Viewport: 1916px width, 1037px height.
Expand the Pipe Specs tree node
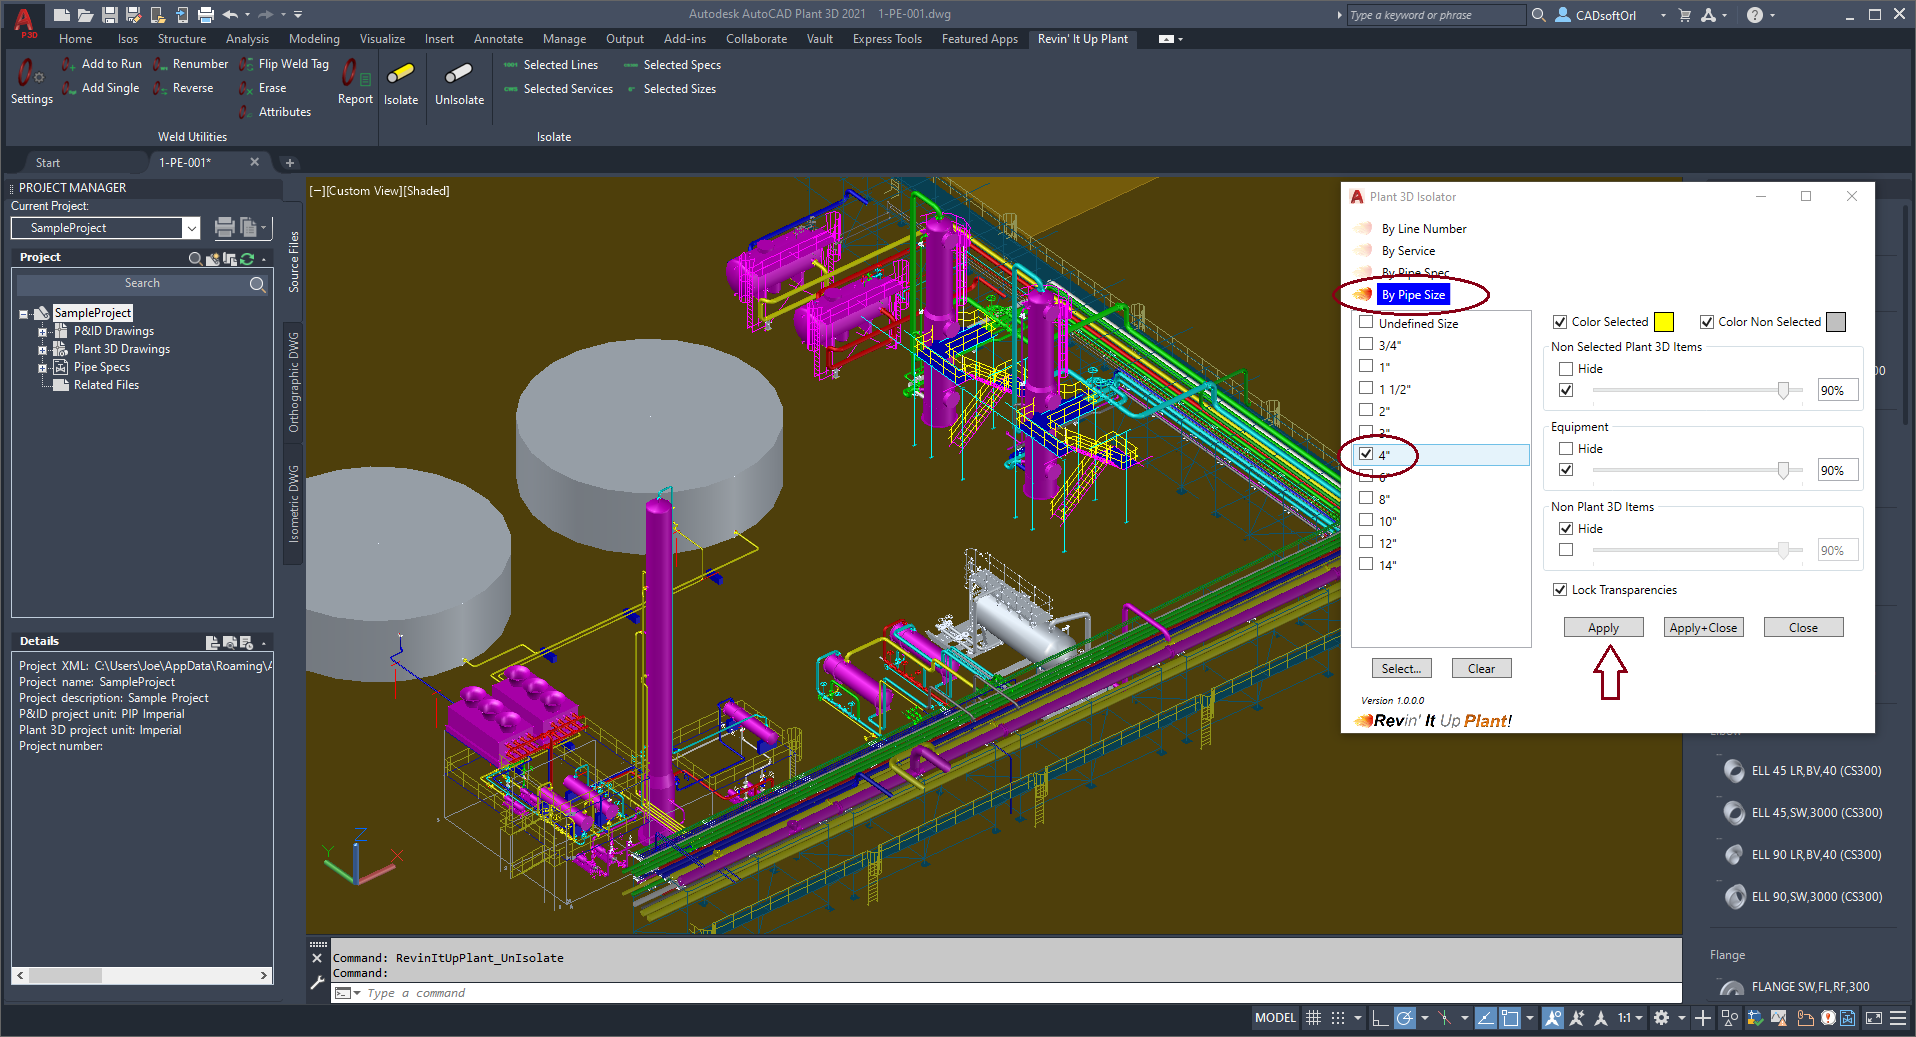point(42,368)
